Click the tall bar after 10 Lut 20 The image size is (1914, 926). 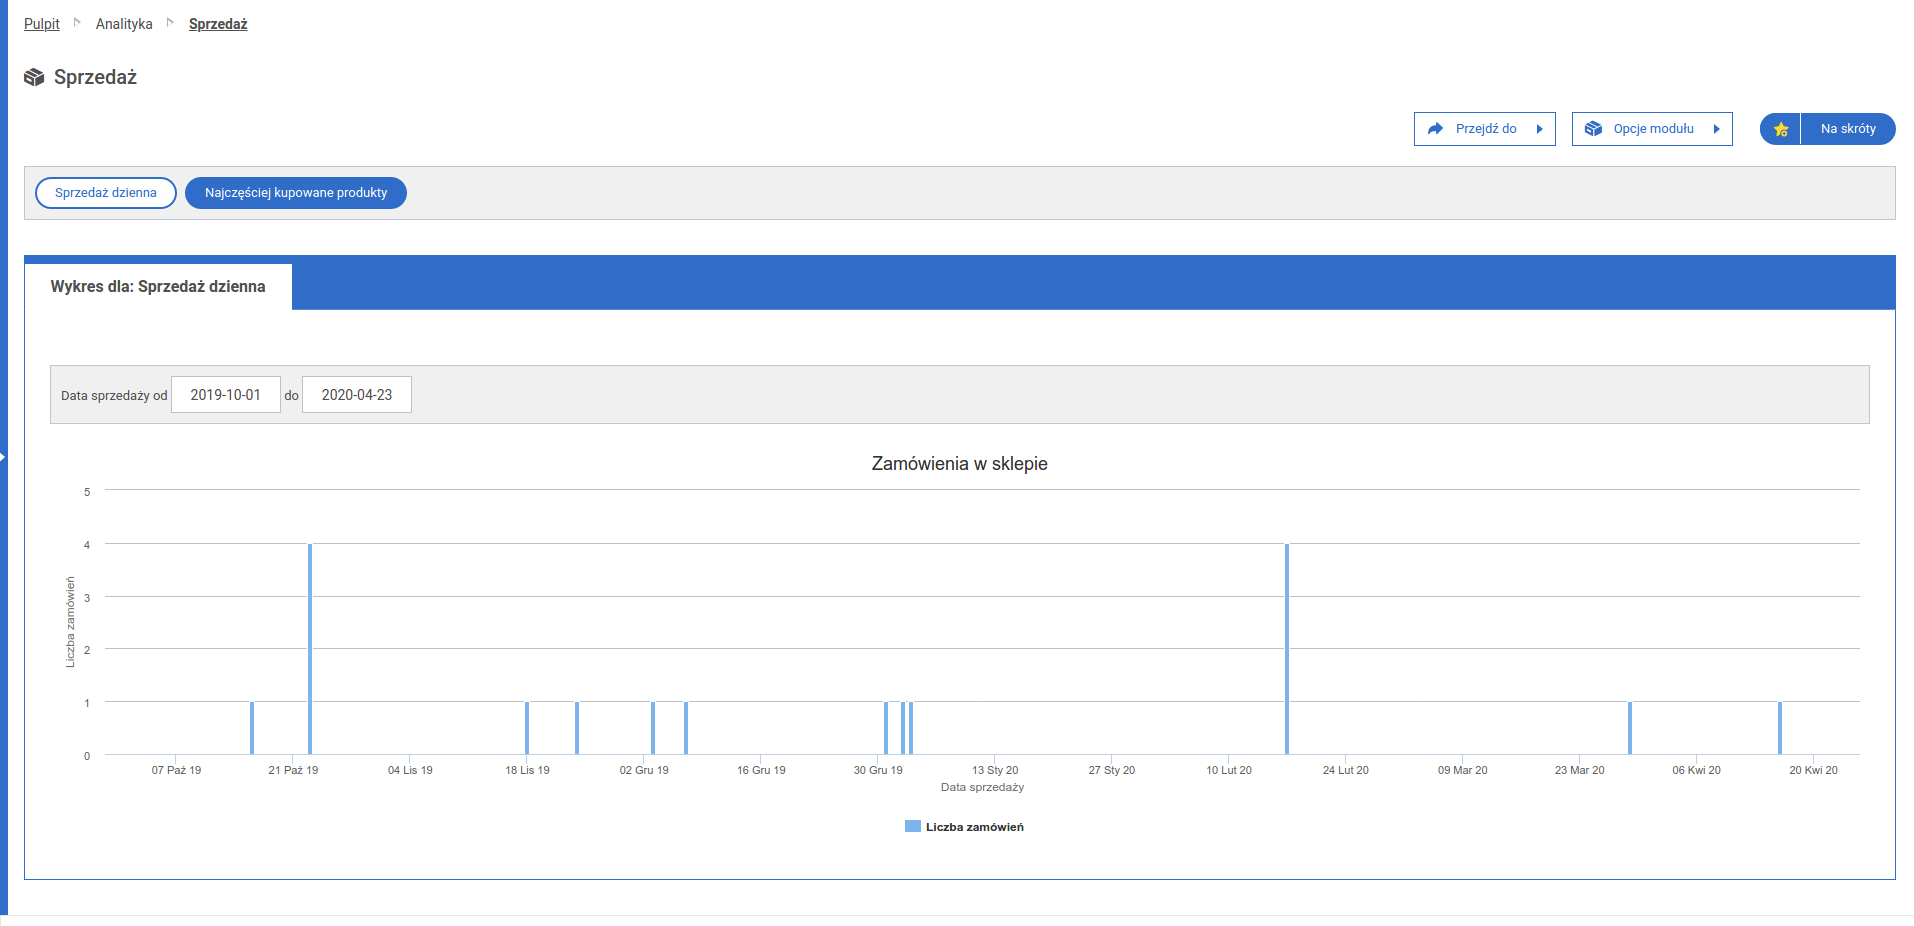(x=1287, y=650)
